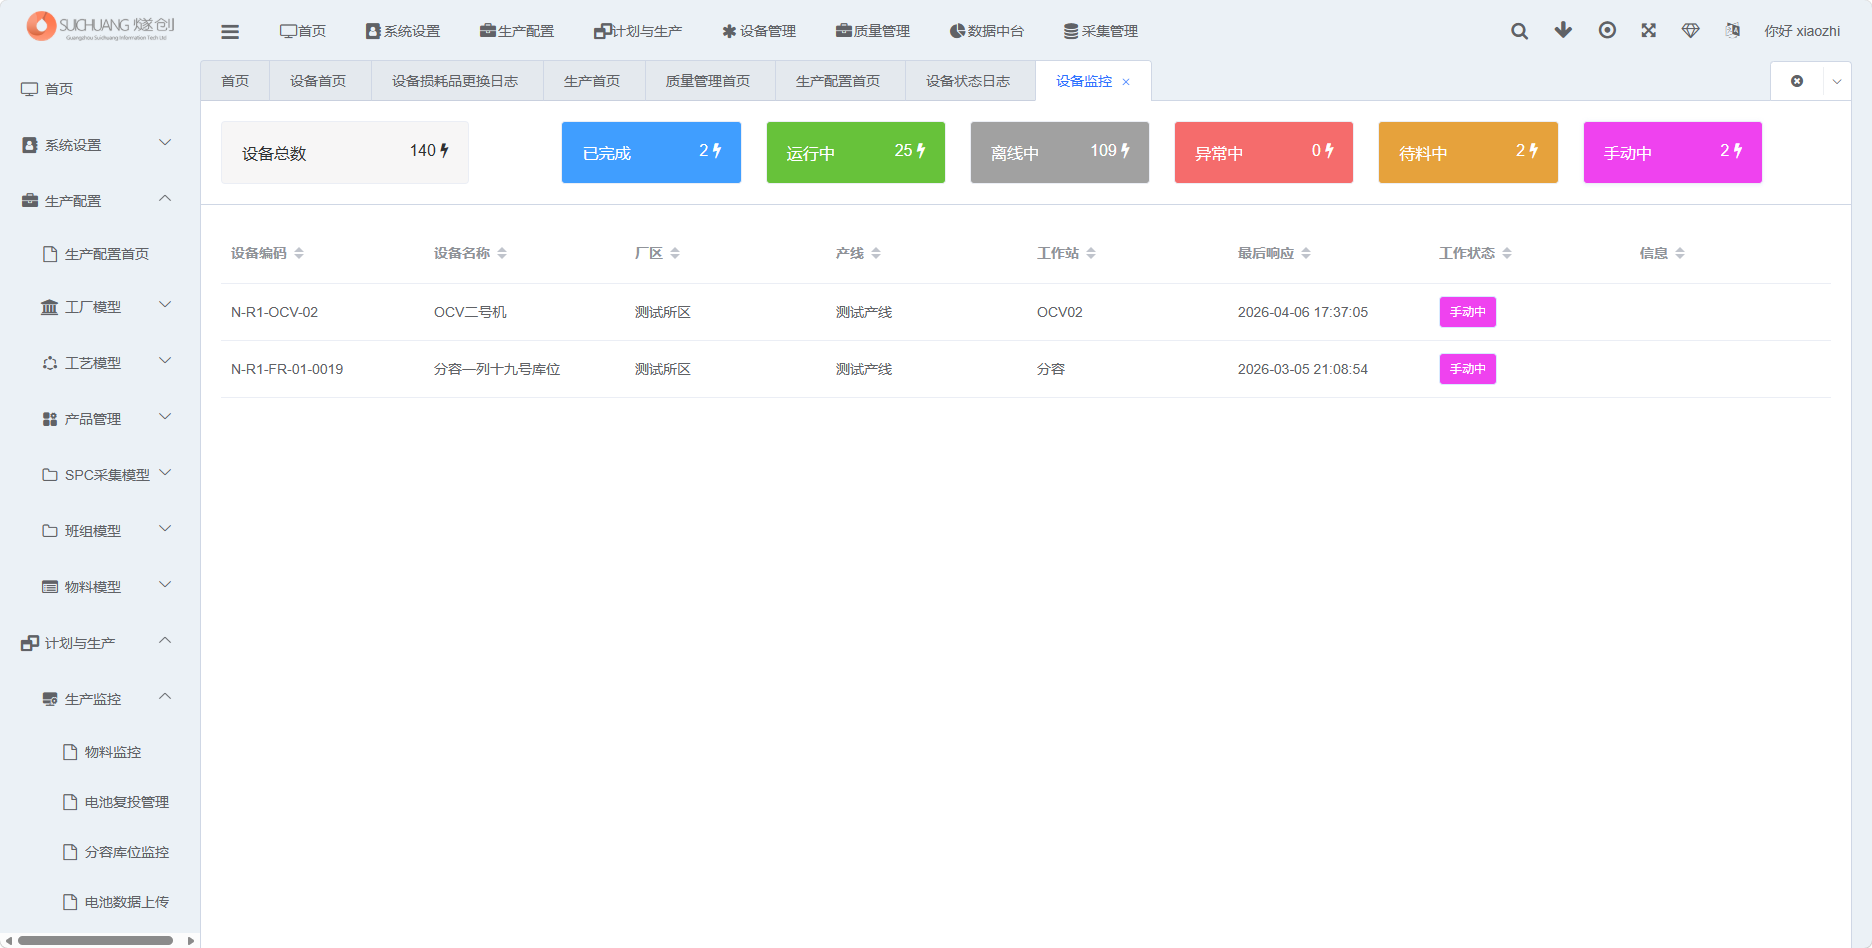Switch to the 生产首页 tab

(592, 81)
